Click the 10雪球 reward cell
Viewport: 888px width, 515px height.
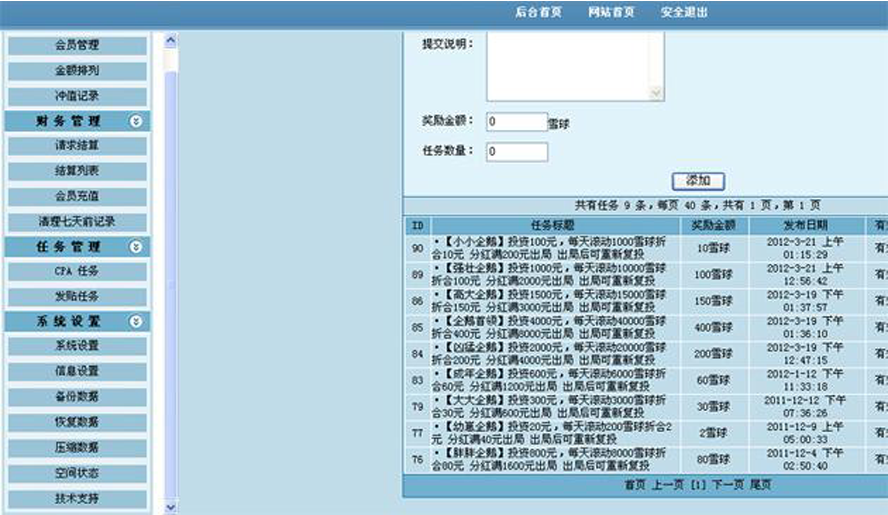click(x=714, y=248)
